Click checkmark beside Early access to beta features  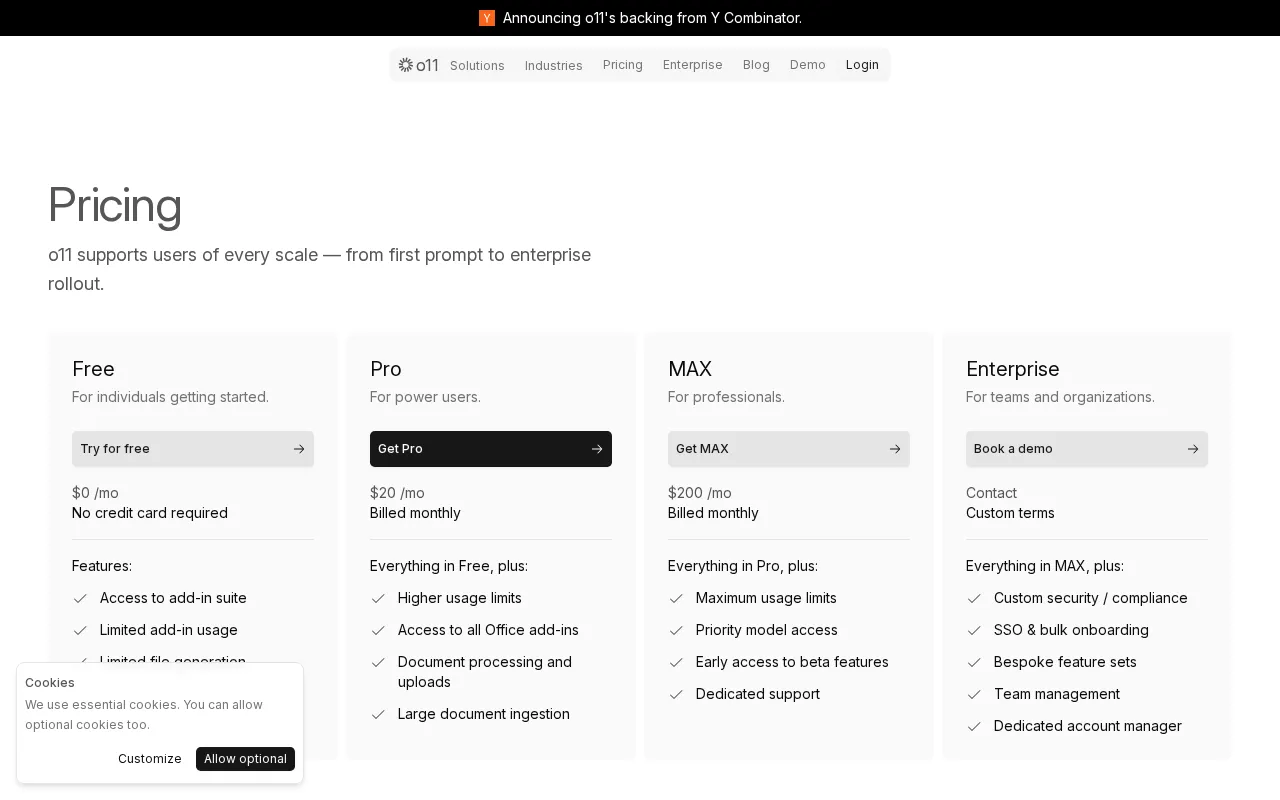[676, 663]
